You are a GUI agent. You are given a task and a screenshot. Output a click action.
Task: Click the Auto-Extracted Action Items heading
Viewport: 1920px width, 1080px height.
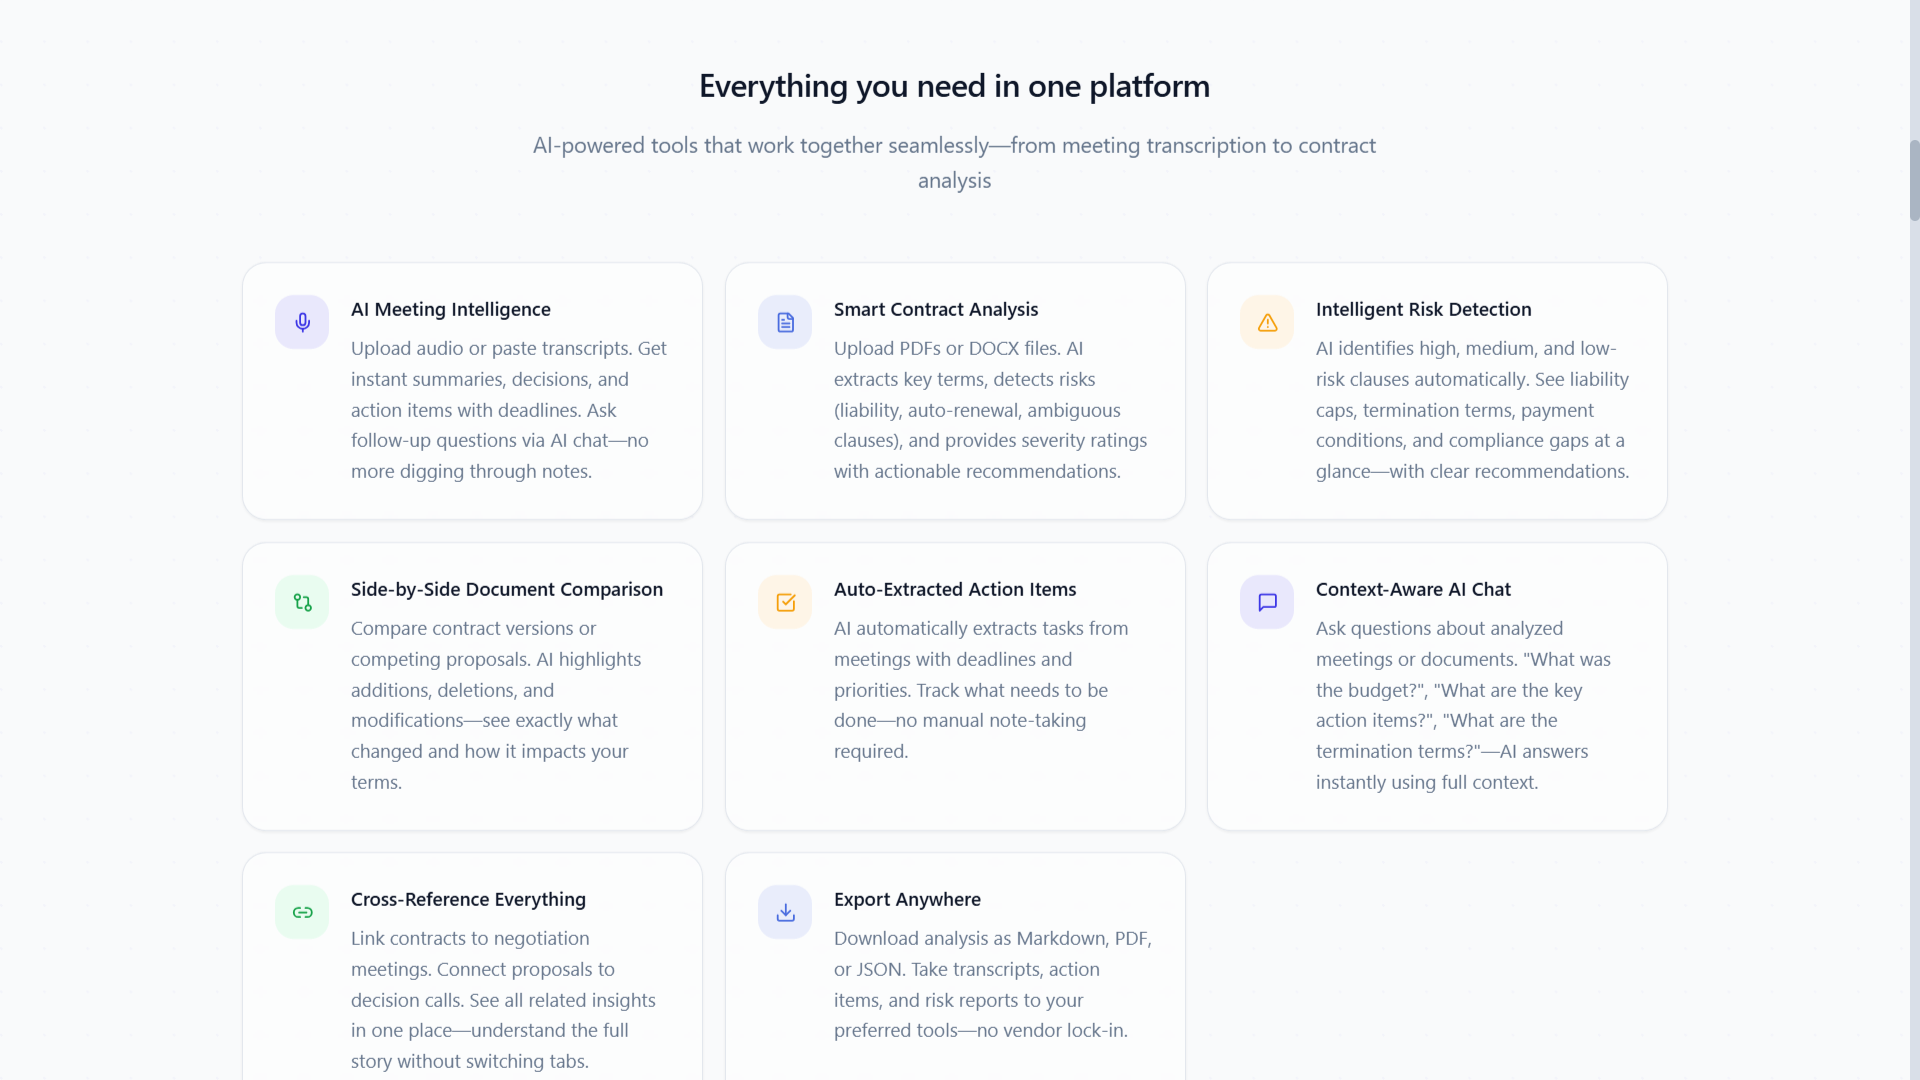click(x=954, y=590)
